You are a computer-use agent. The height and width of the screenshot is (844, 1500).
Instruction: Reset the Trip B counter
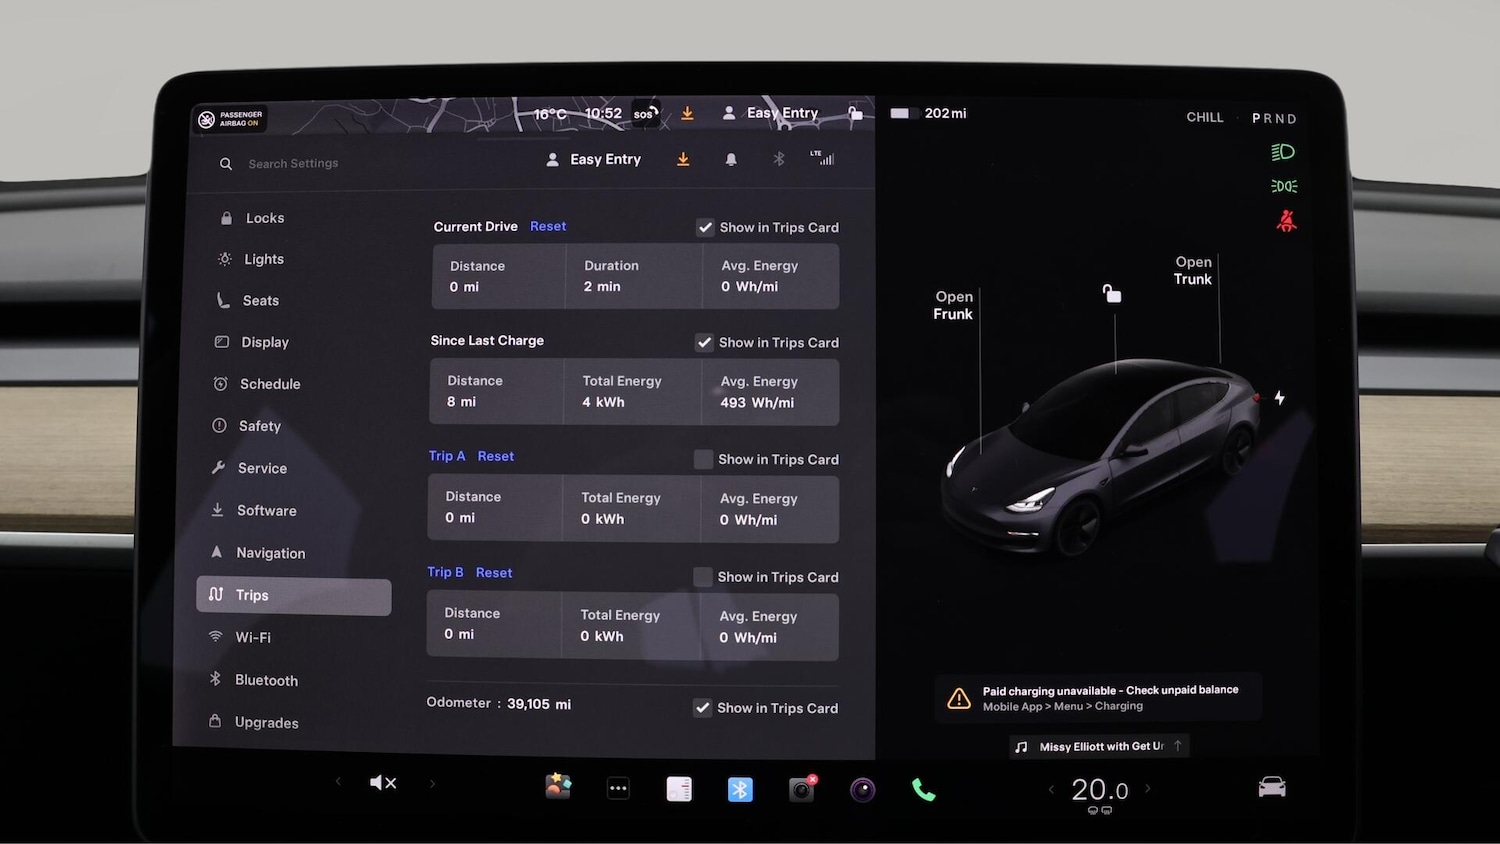(x=494, y=573)
